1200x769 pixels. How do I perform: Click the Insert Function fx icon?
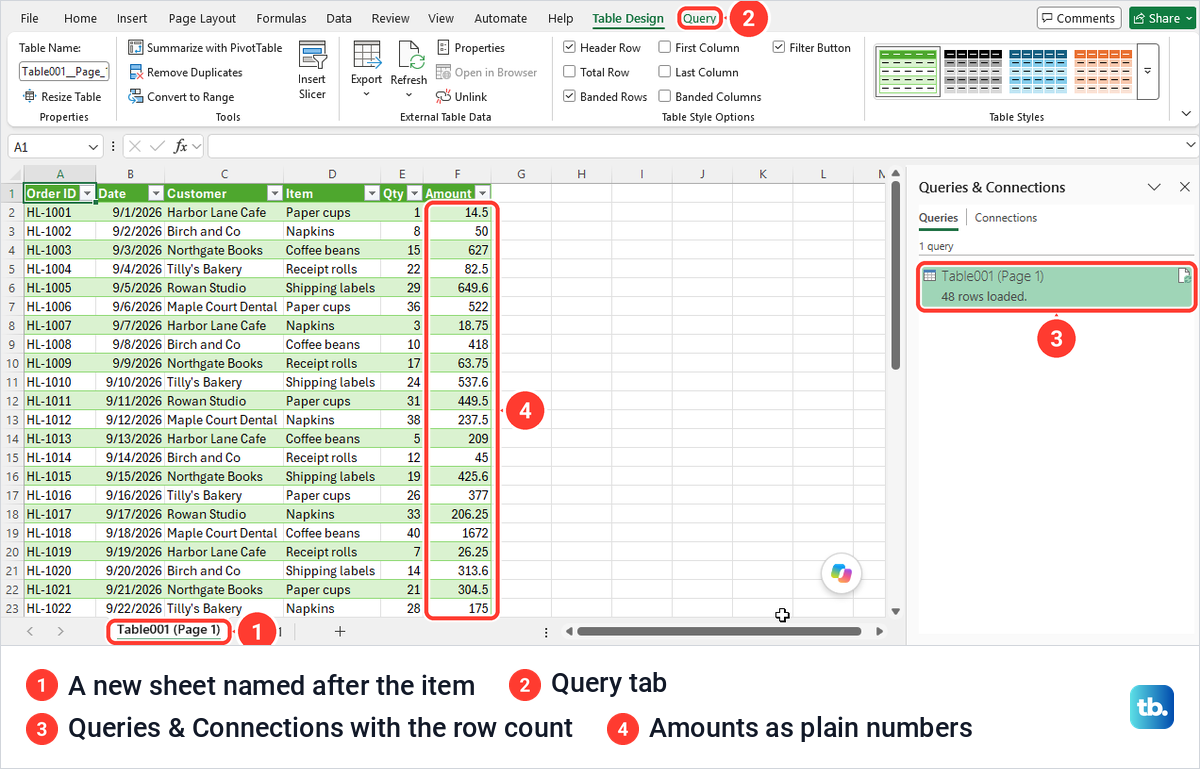pyautogui.click(x=181, y=146)
